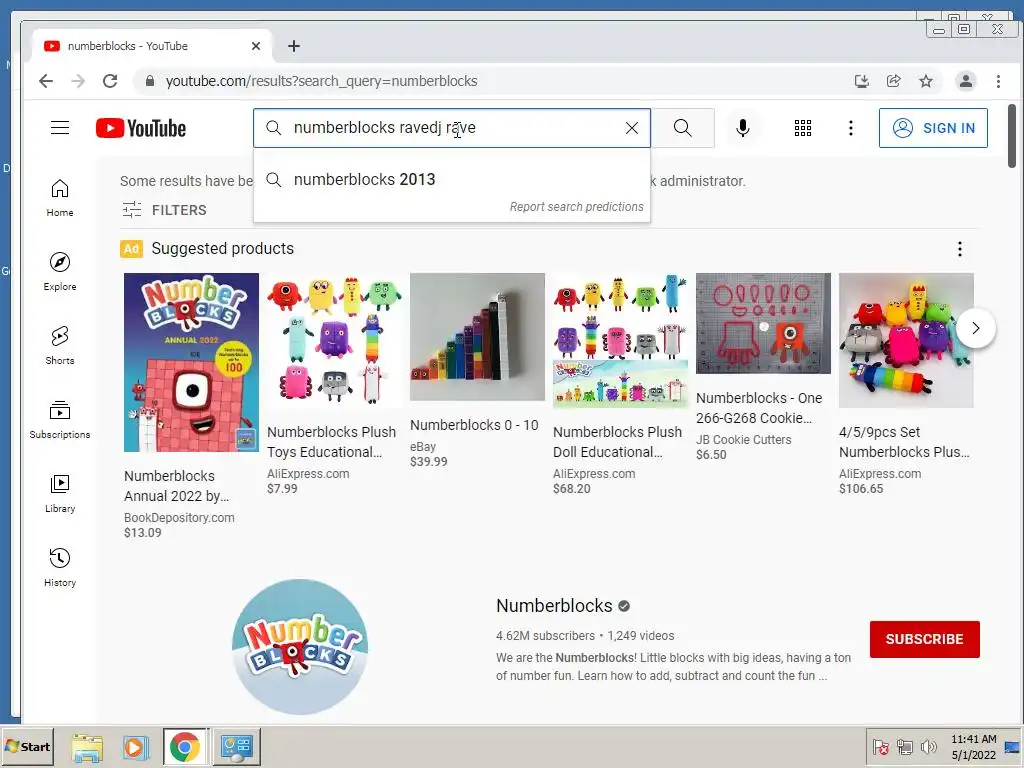The width and height of the screenshot is (1024, 768).
Task: Click the Numberblocks channel avatar
Action: (300, 647)
